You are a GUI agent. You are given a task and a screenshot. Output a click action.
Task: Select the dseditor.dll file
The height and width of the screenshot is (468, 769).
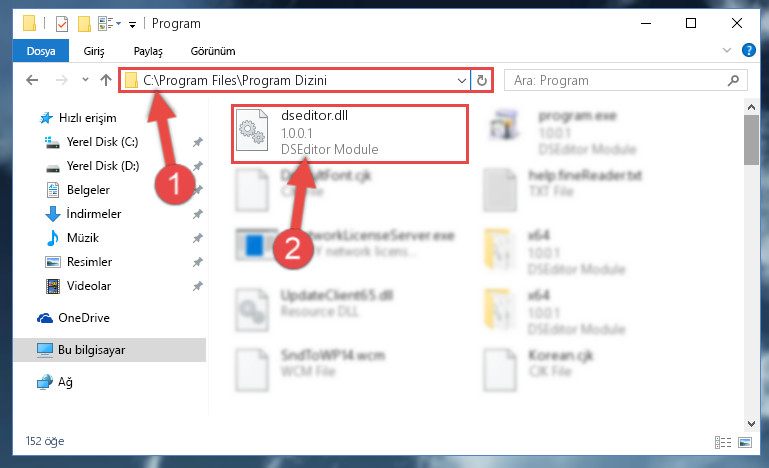click(350, 133)
